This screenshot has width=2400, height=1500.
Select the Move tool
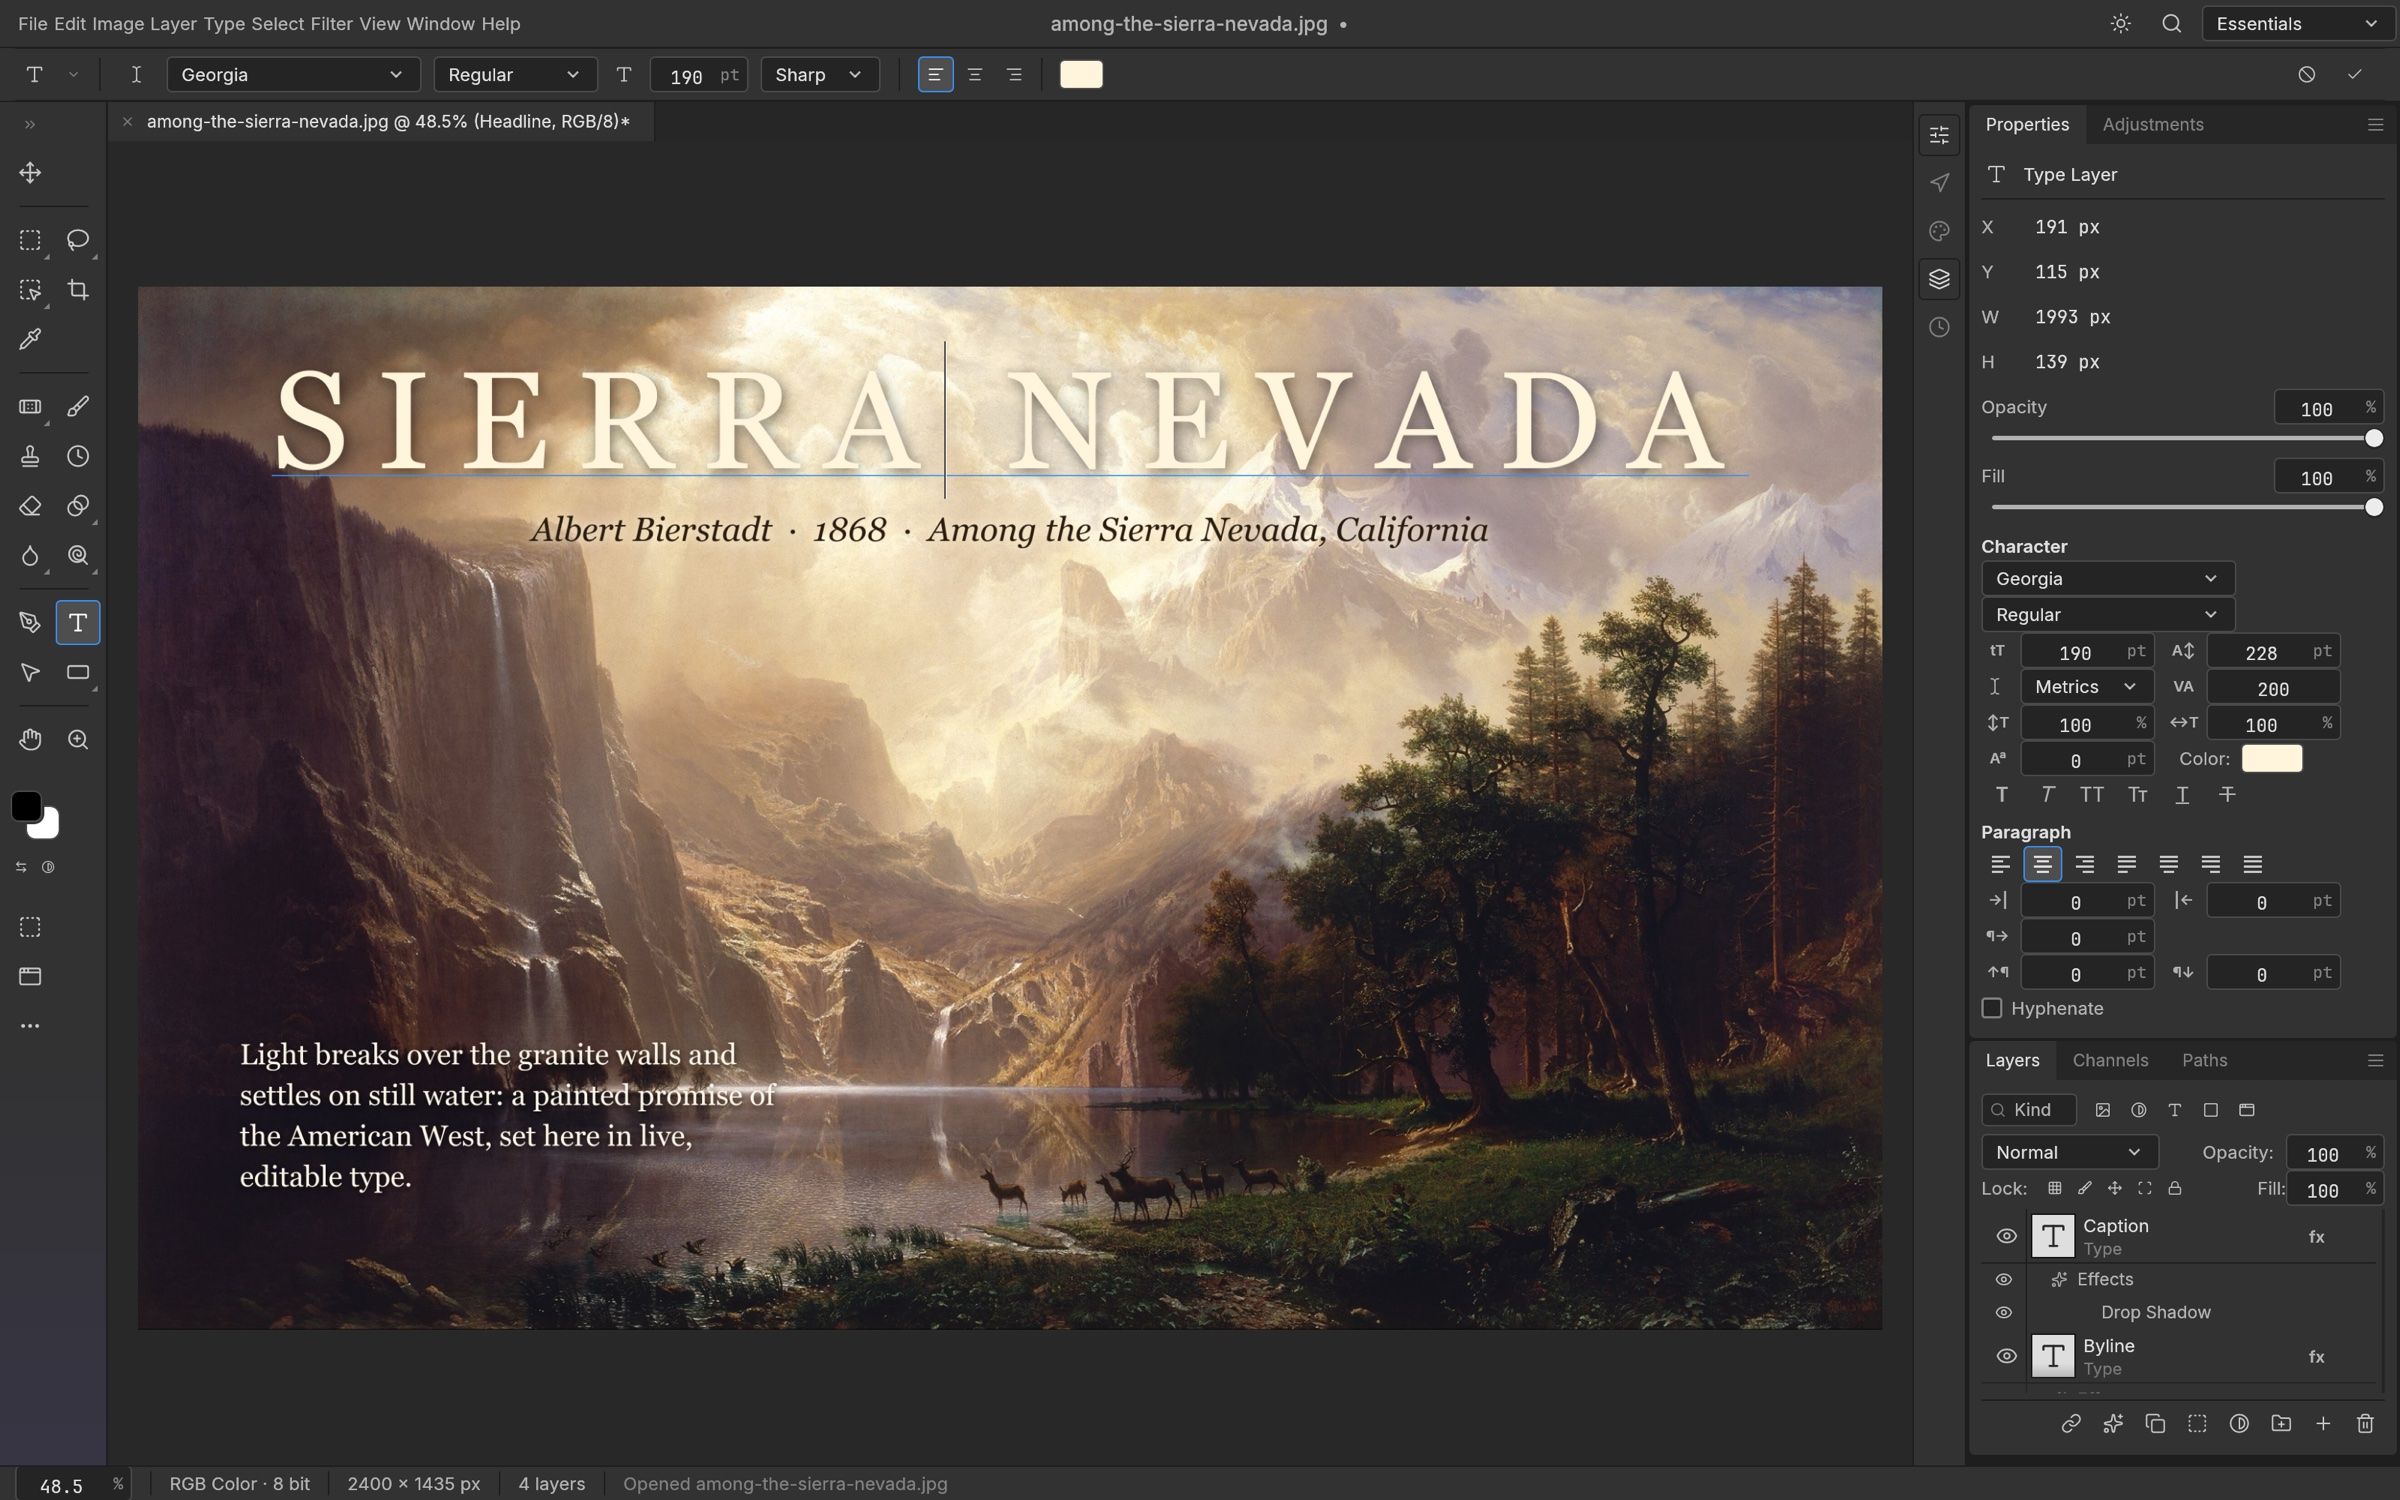click(x=30, y=173)
